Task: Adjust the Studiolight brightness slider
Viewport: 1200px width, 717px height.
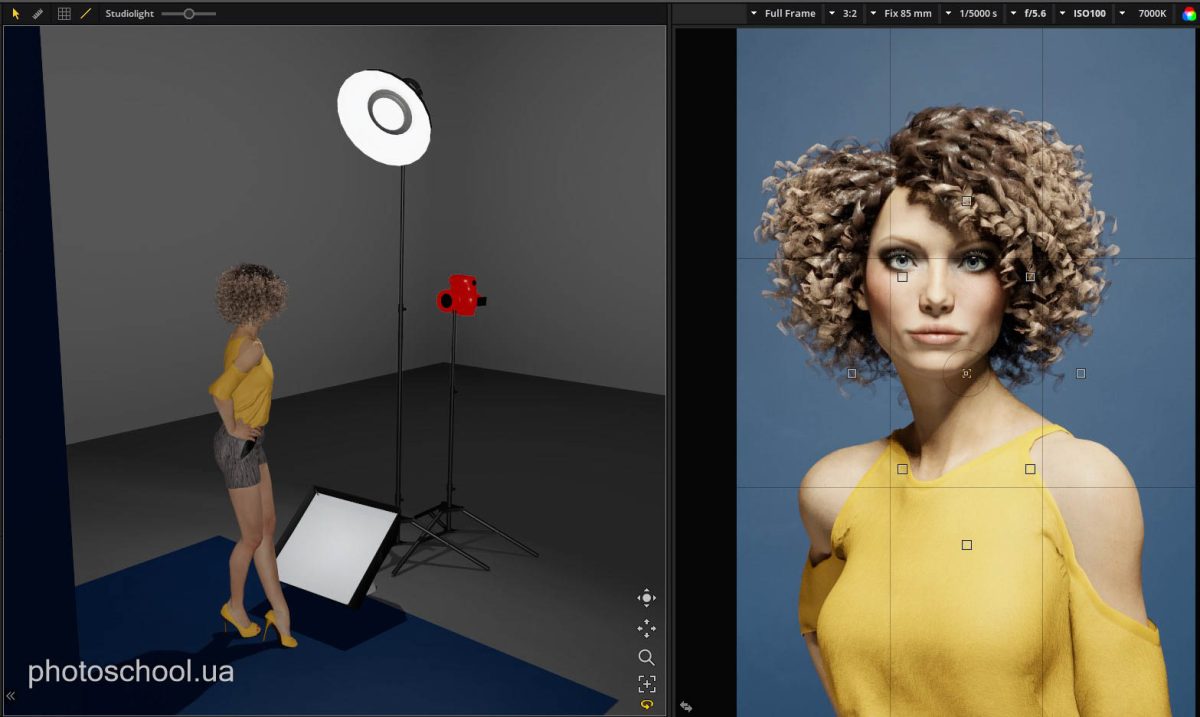Action: (x=188, y=14)
